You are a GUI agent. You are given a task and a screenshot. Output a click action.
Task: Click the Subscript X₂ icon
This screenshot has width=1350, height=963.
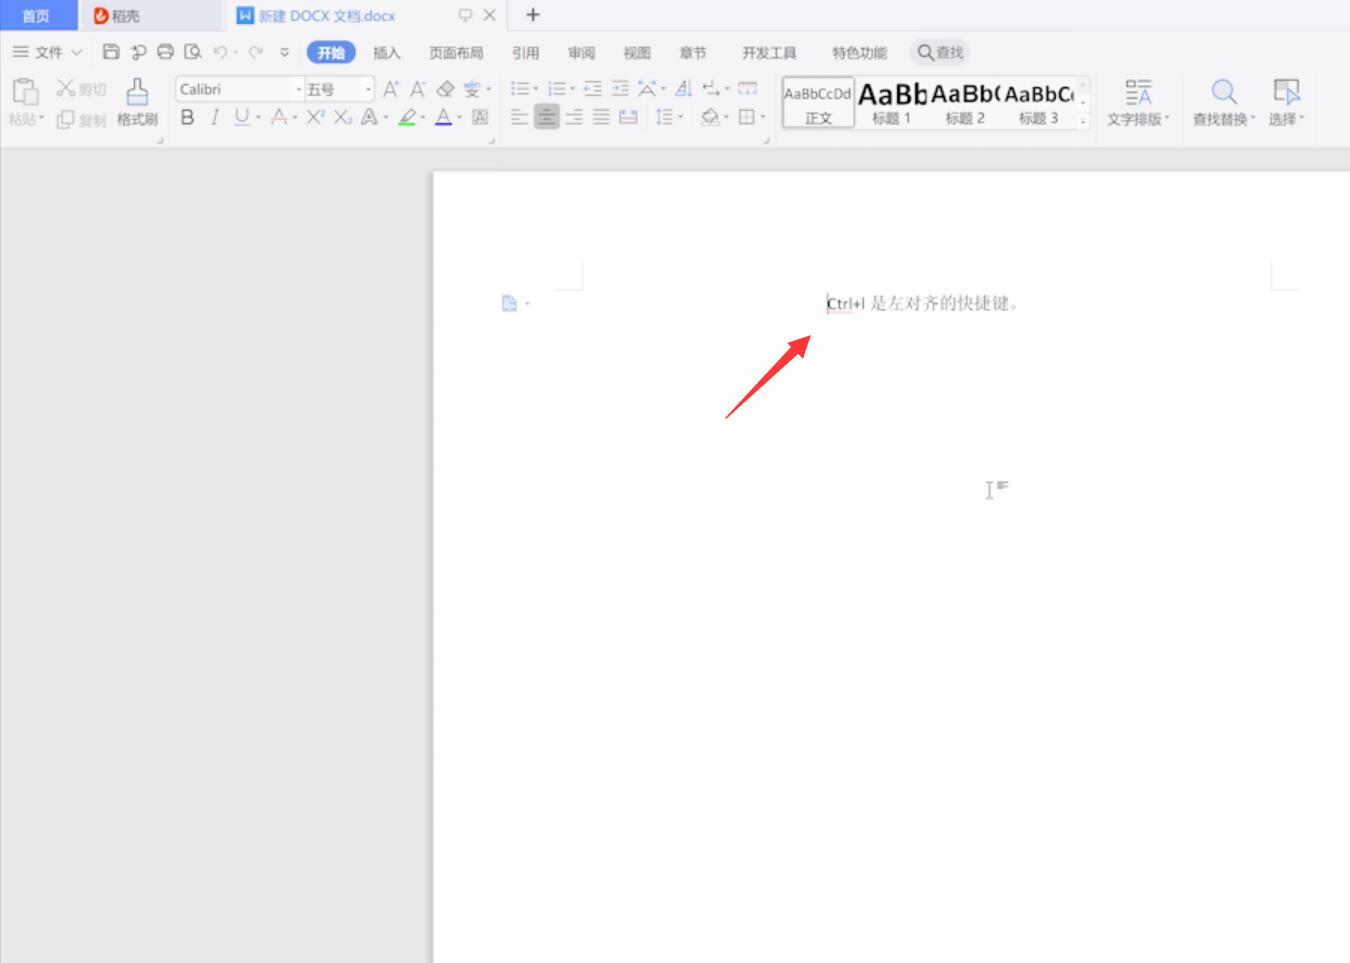point(343,117)
